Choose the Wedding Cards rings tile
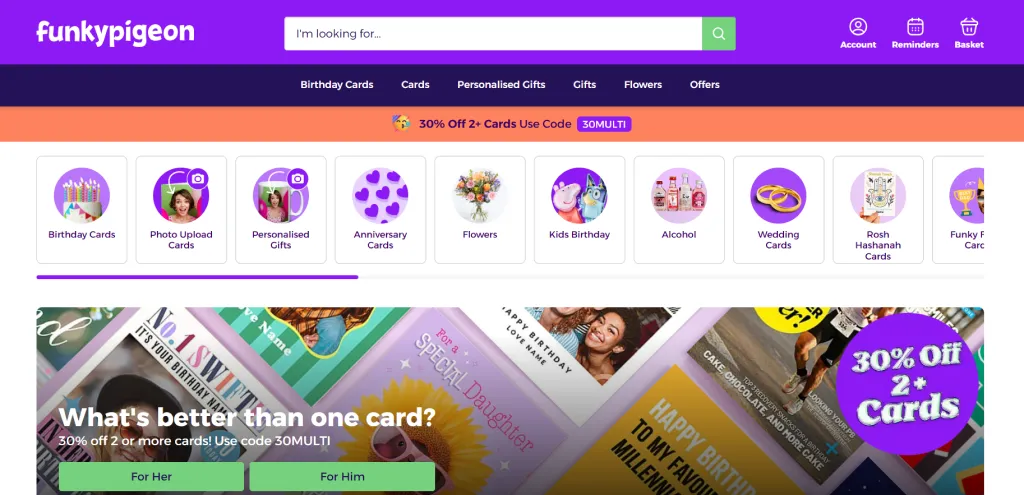This screenshot has height=495, width=1024. click(x=778, y=210)
